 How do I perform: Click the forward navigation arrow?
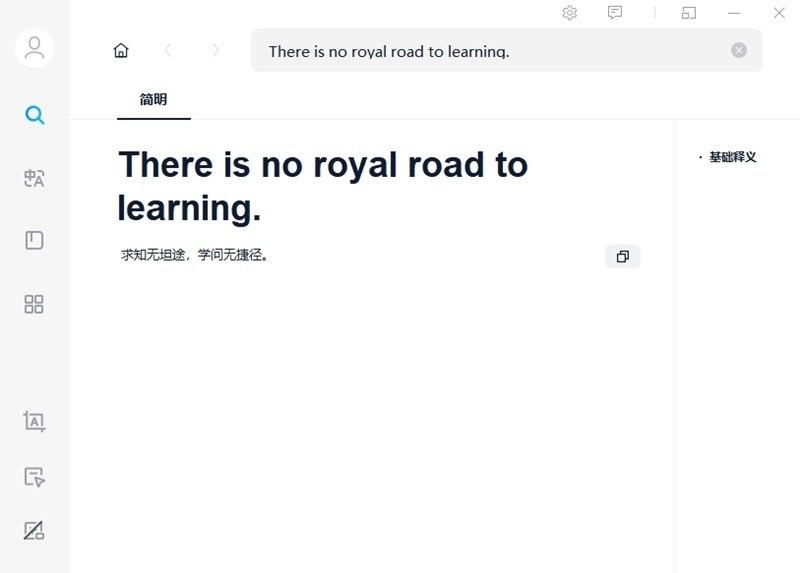tap(216, 50)
